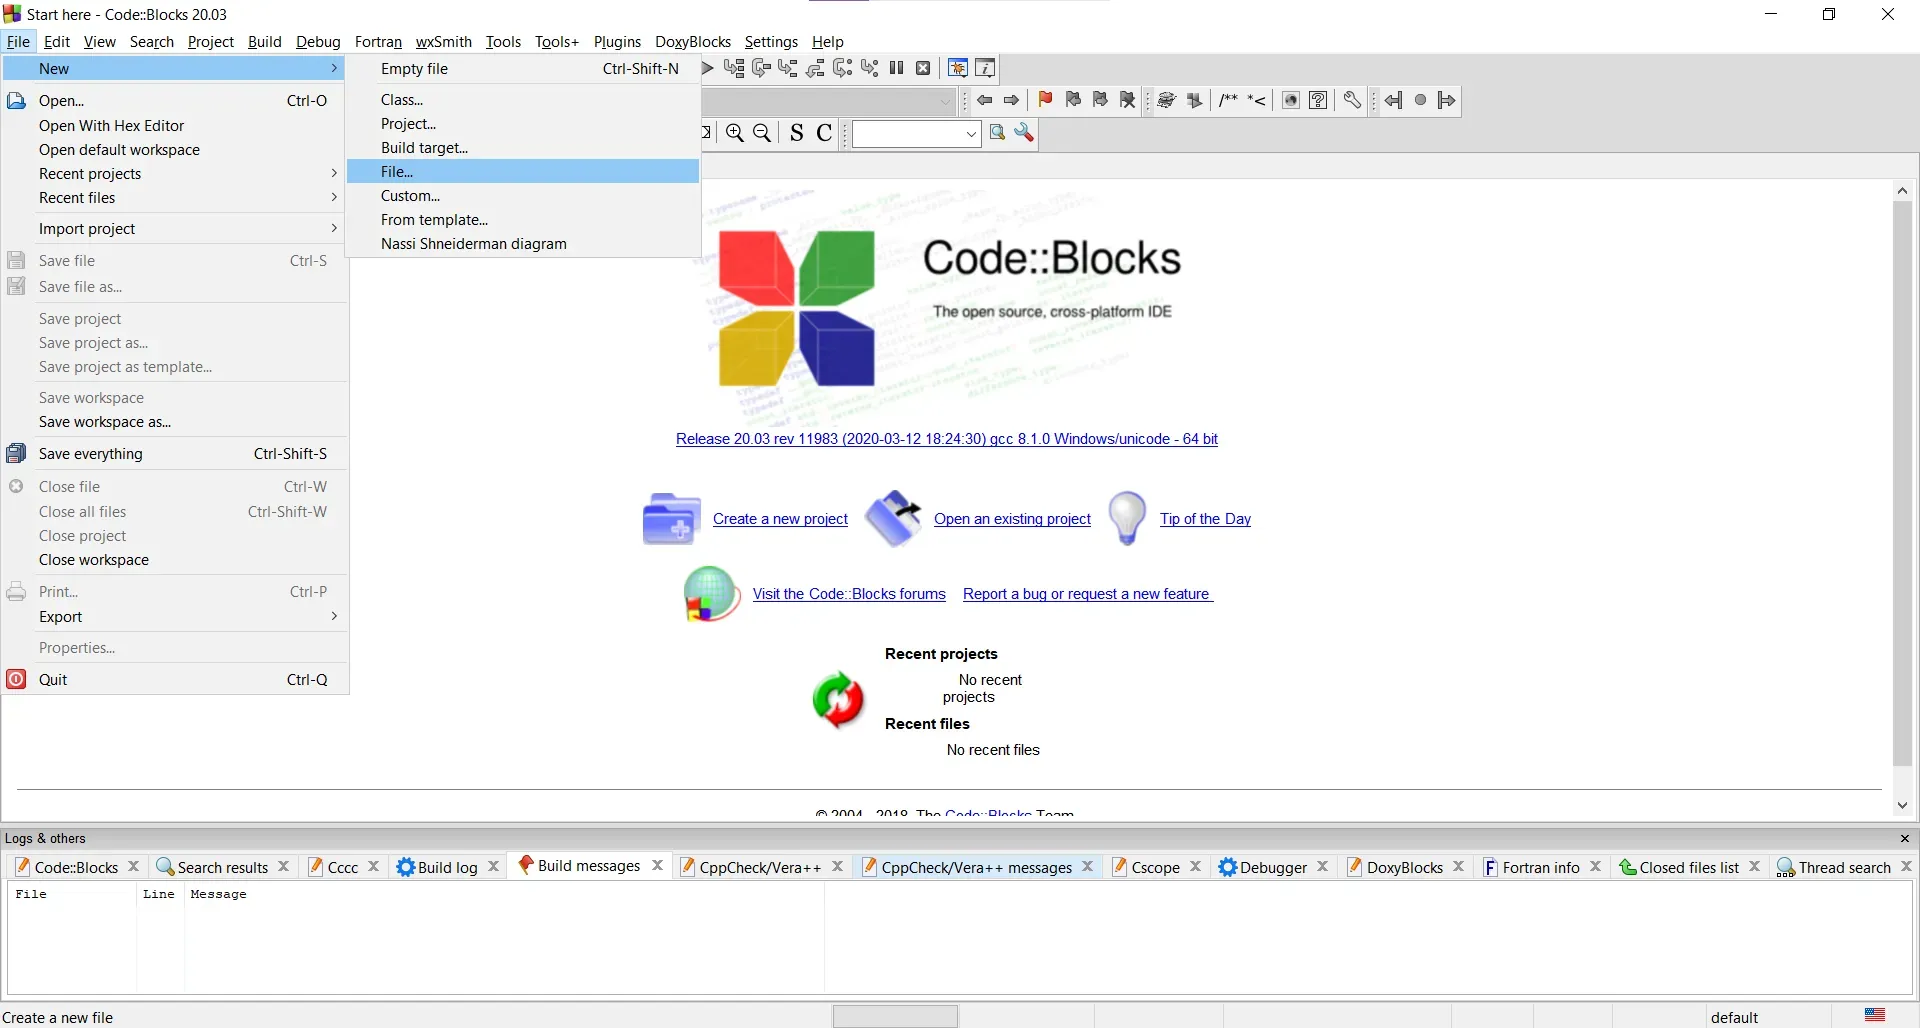Click the Zoom out magnifier icon
Viewport: 1920px width, 1028px height.
click(762, 133)
